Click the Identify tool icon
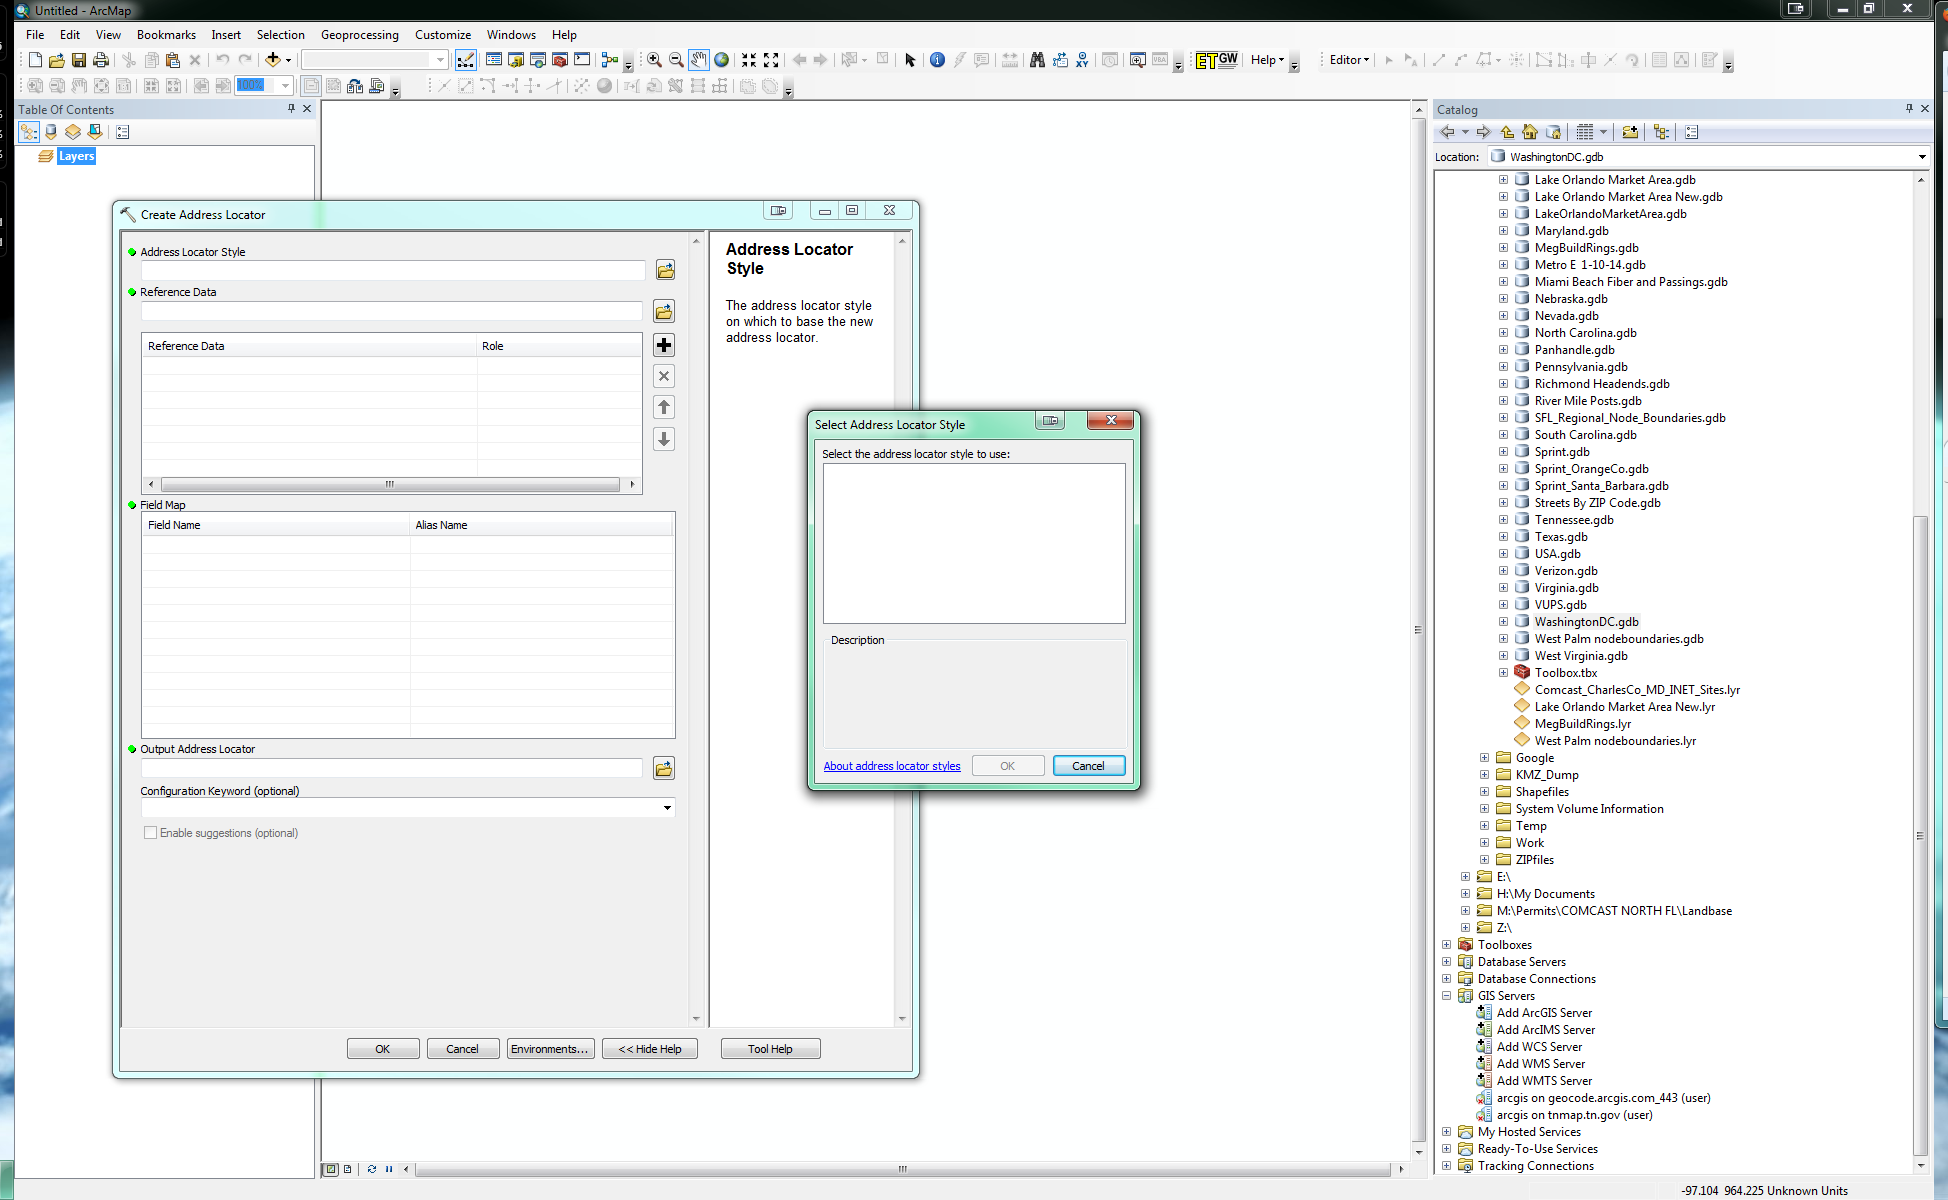Viewport: 1948px width, 1200px height. pos(937,60)
